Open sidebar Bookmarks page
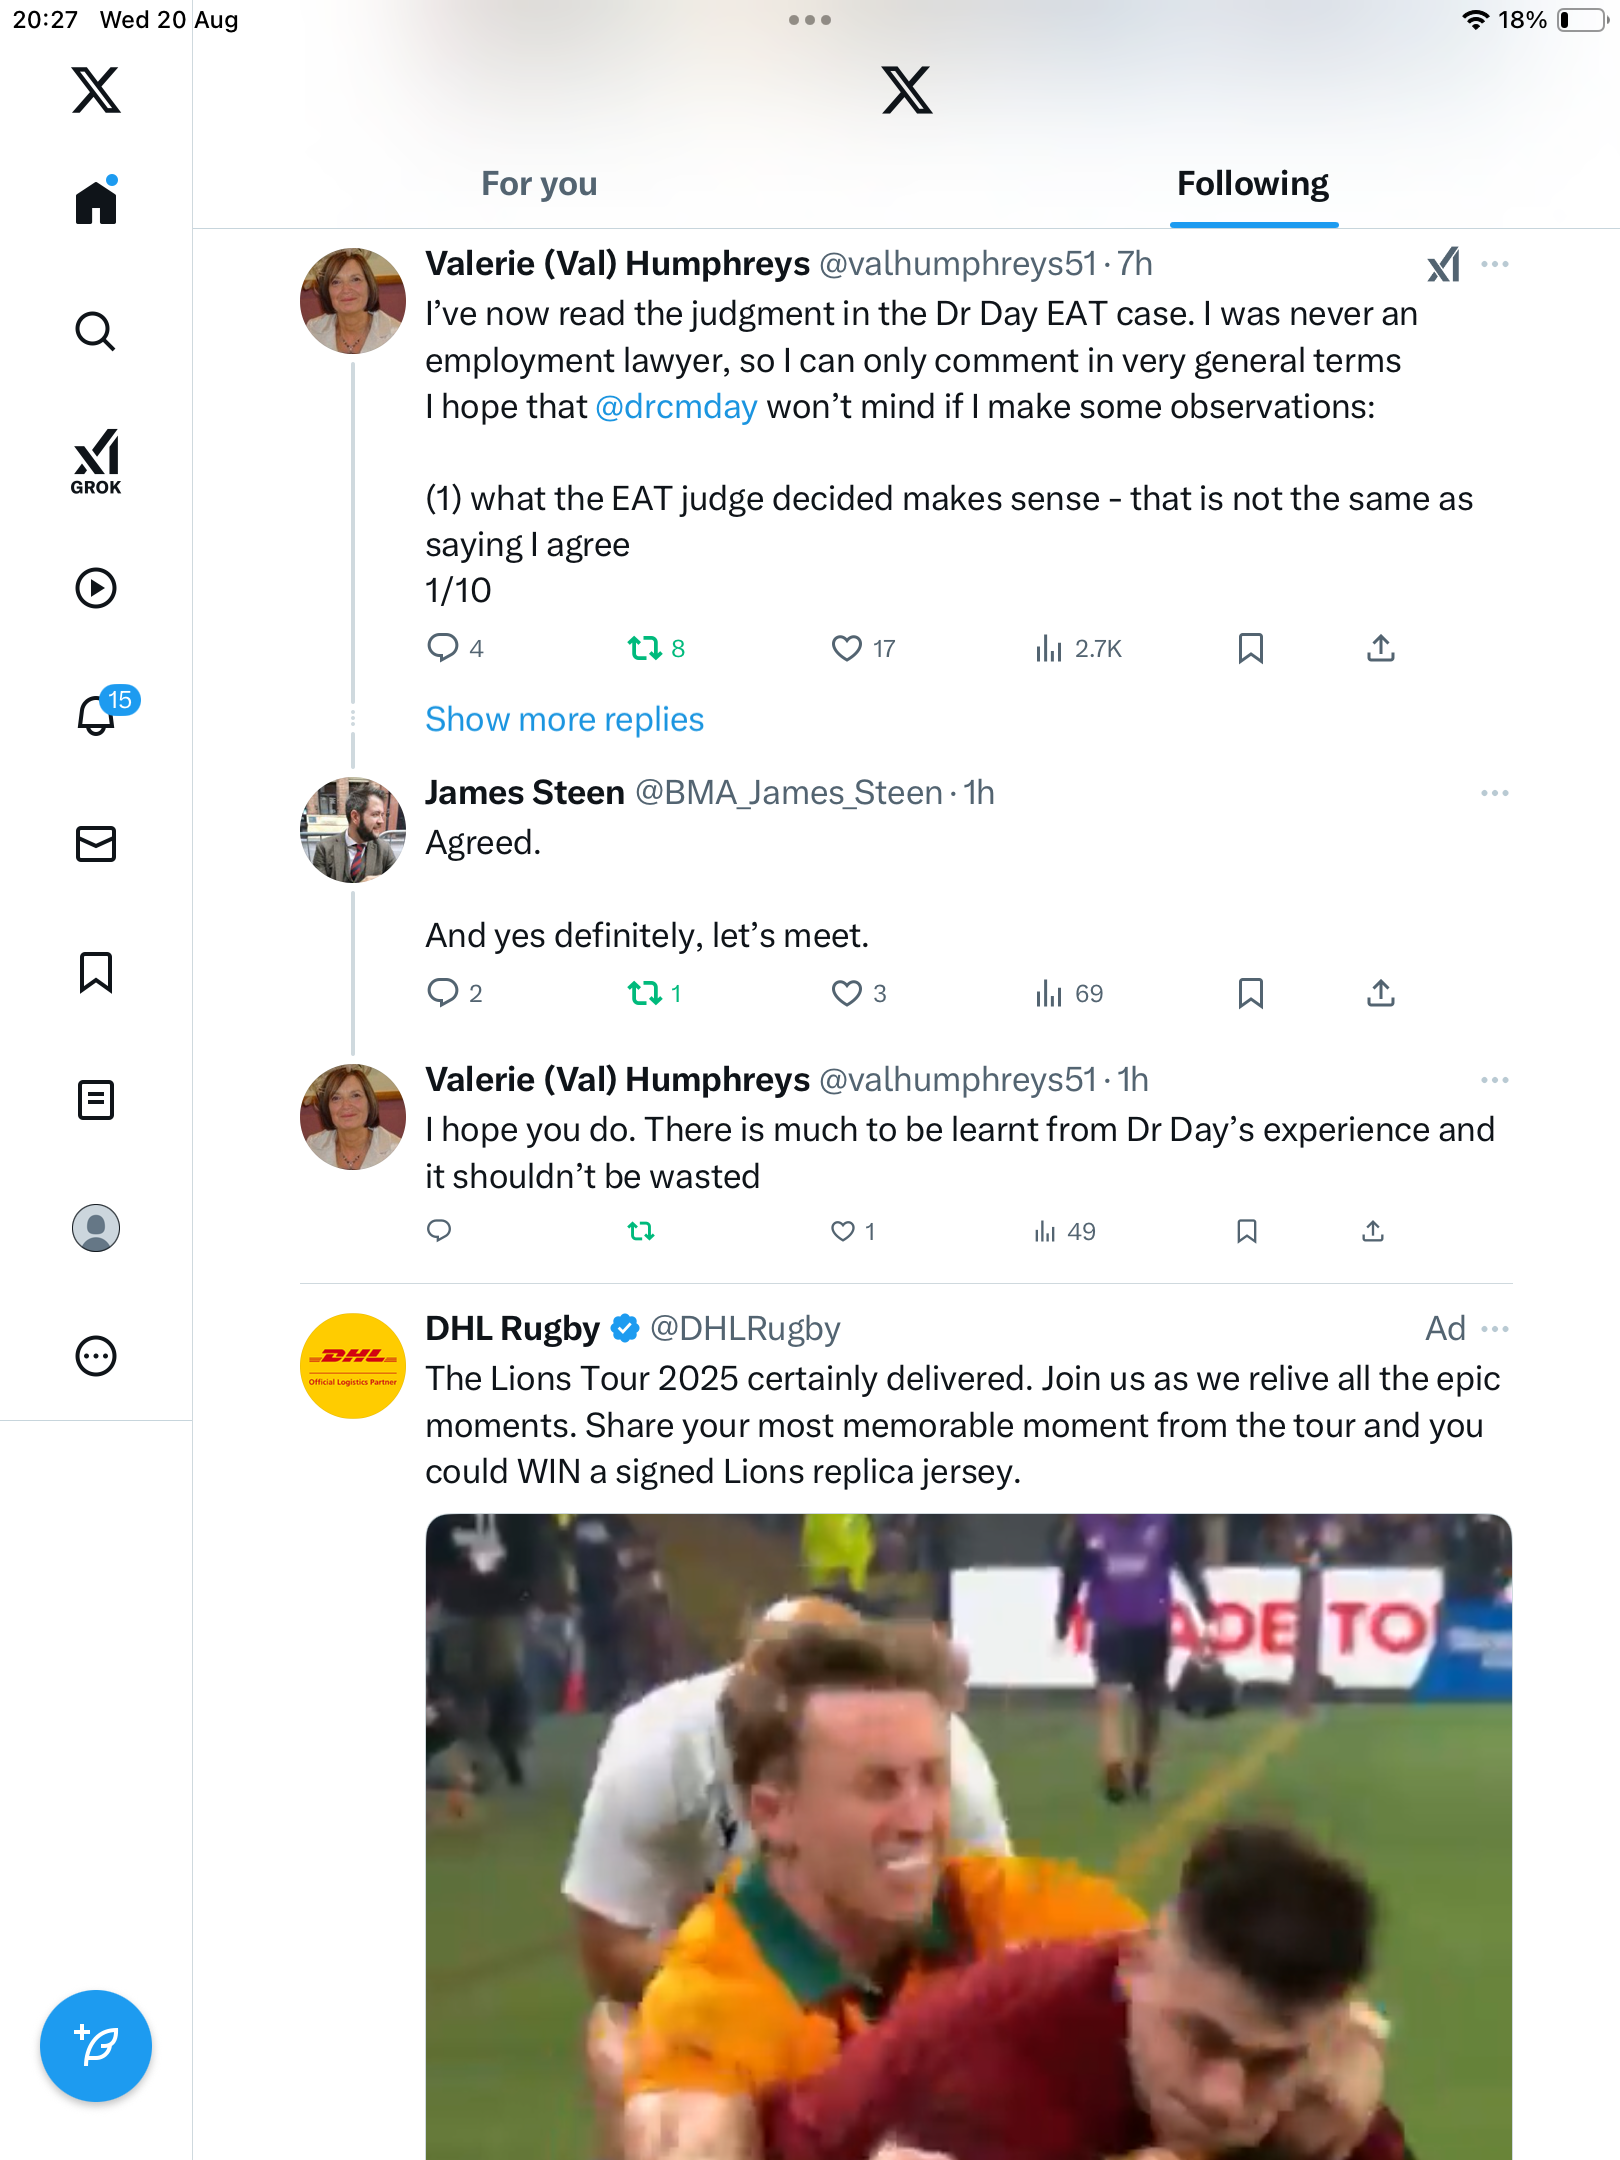This screenshot has width=1620, height=2160. tap(96, 972)
